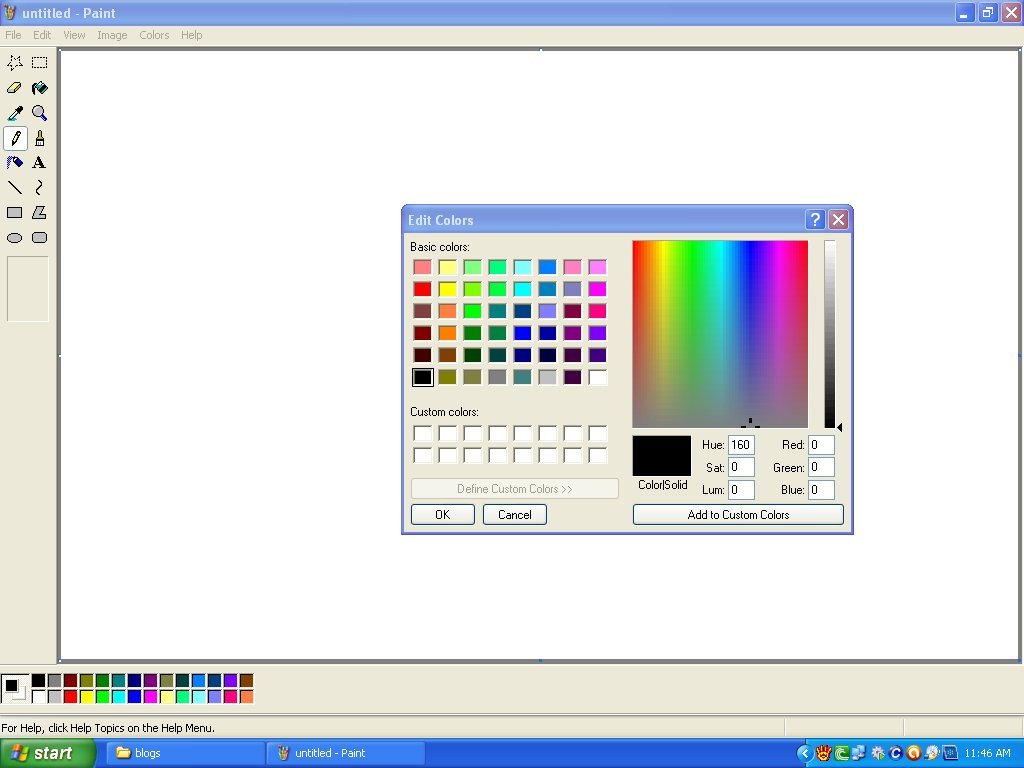Select the orange basic color swatch

(x=447, y=333)
